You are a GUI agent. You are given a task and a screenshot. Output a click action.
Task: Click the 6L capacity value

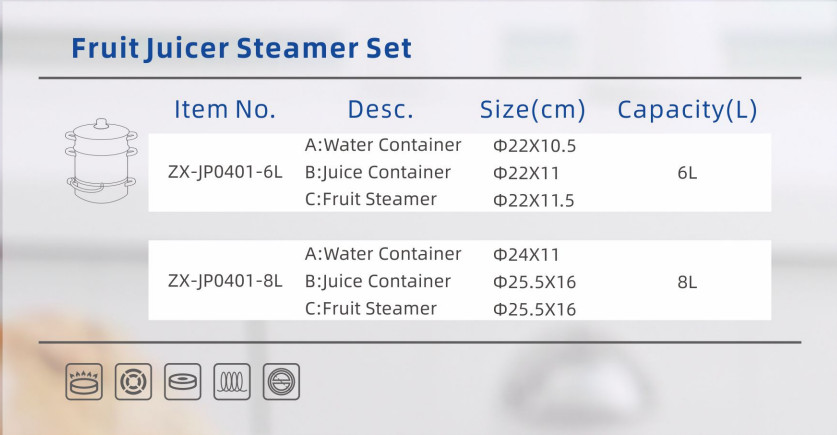point(687,173)
